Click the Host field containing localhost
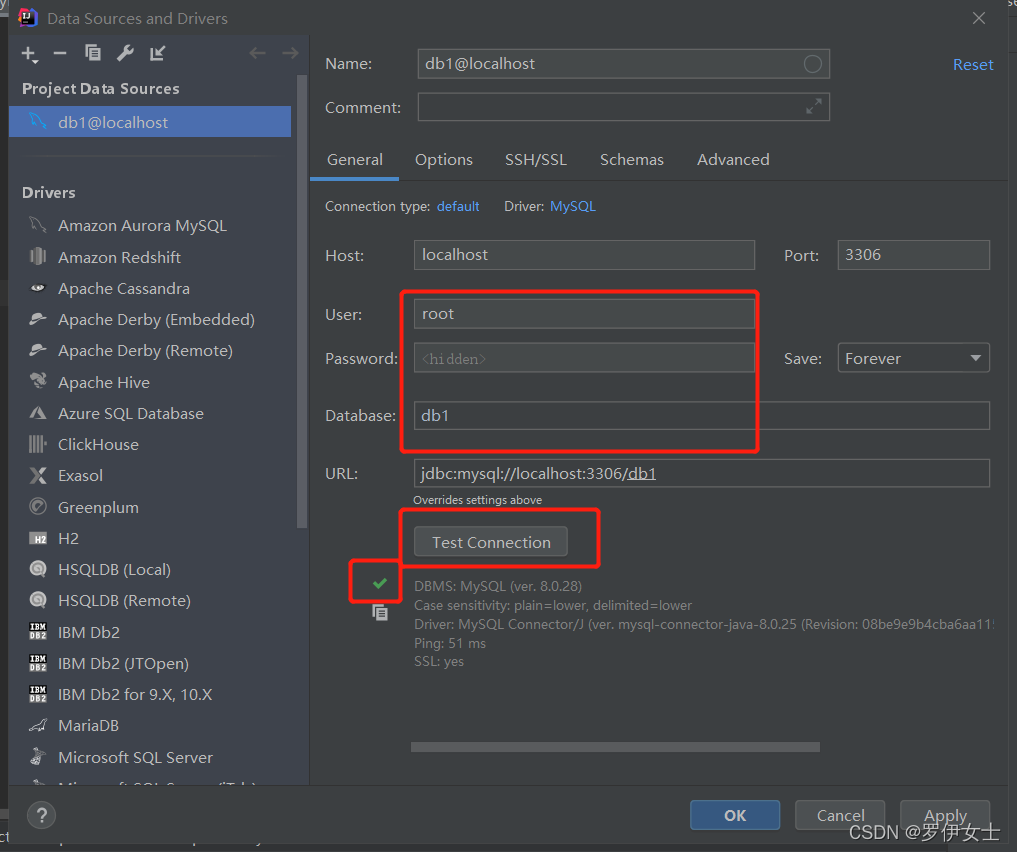This screenshot has width=1017, height=852. 584,255
